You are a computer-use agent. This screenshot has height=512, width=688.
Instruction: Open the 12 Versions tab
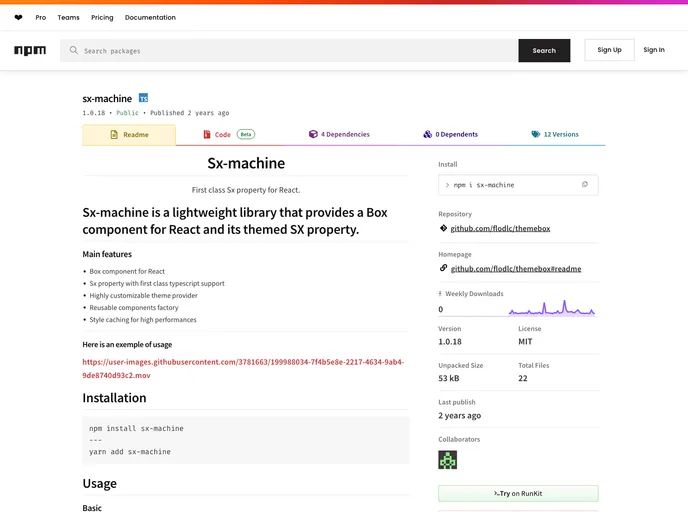555,134
